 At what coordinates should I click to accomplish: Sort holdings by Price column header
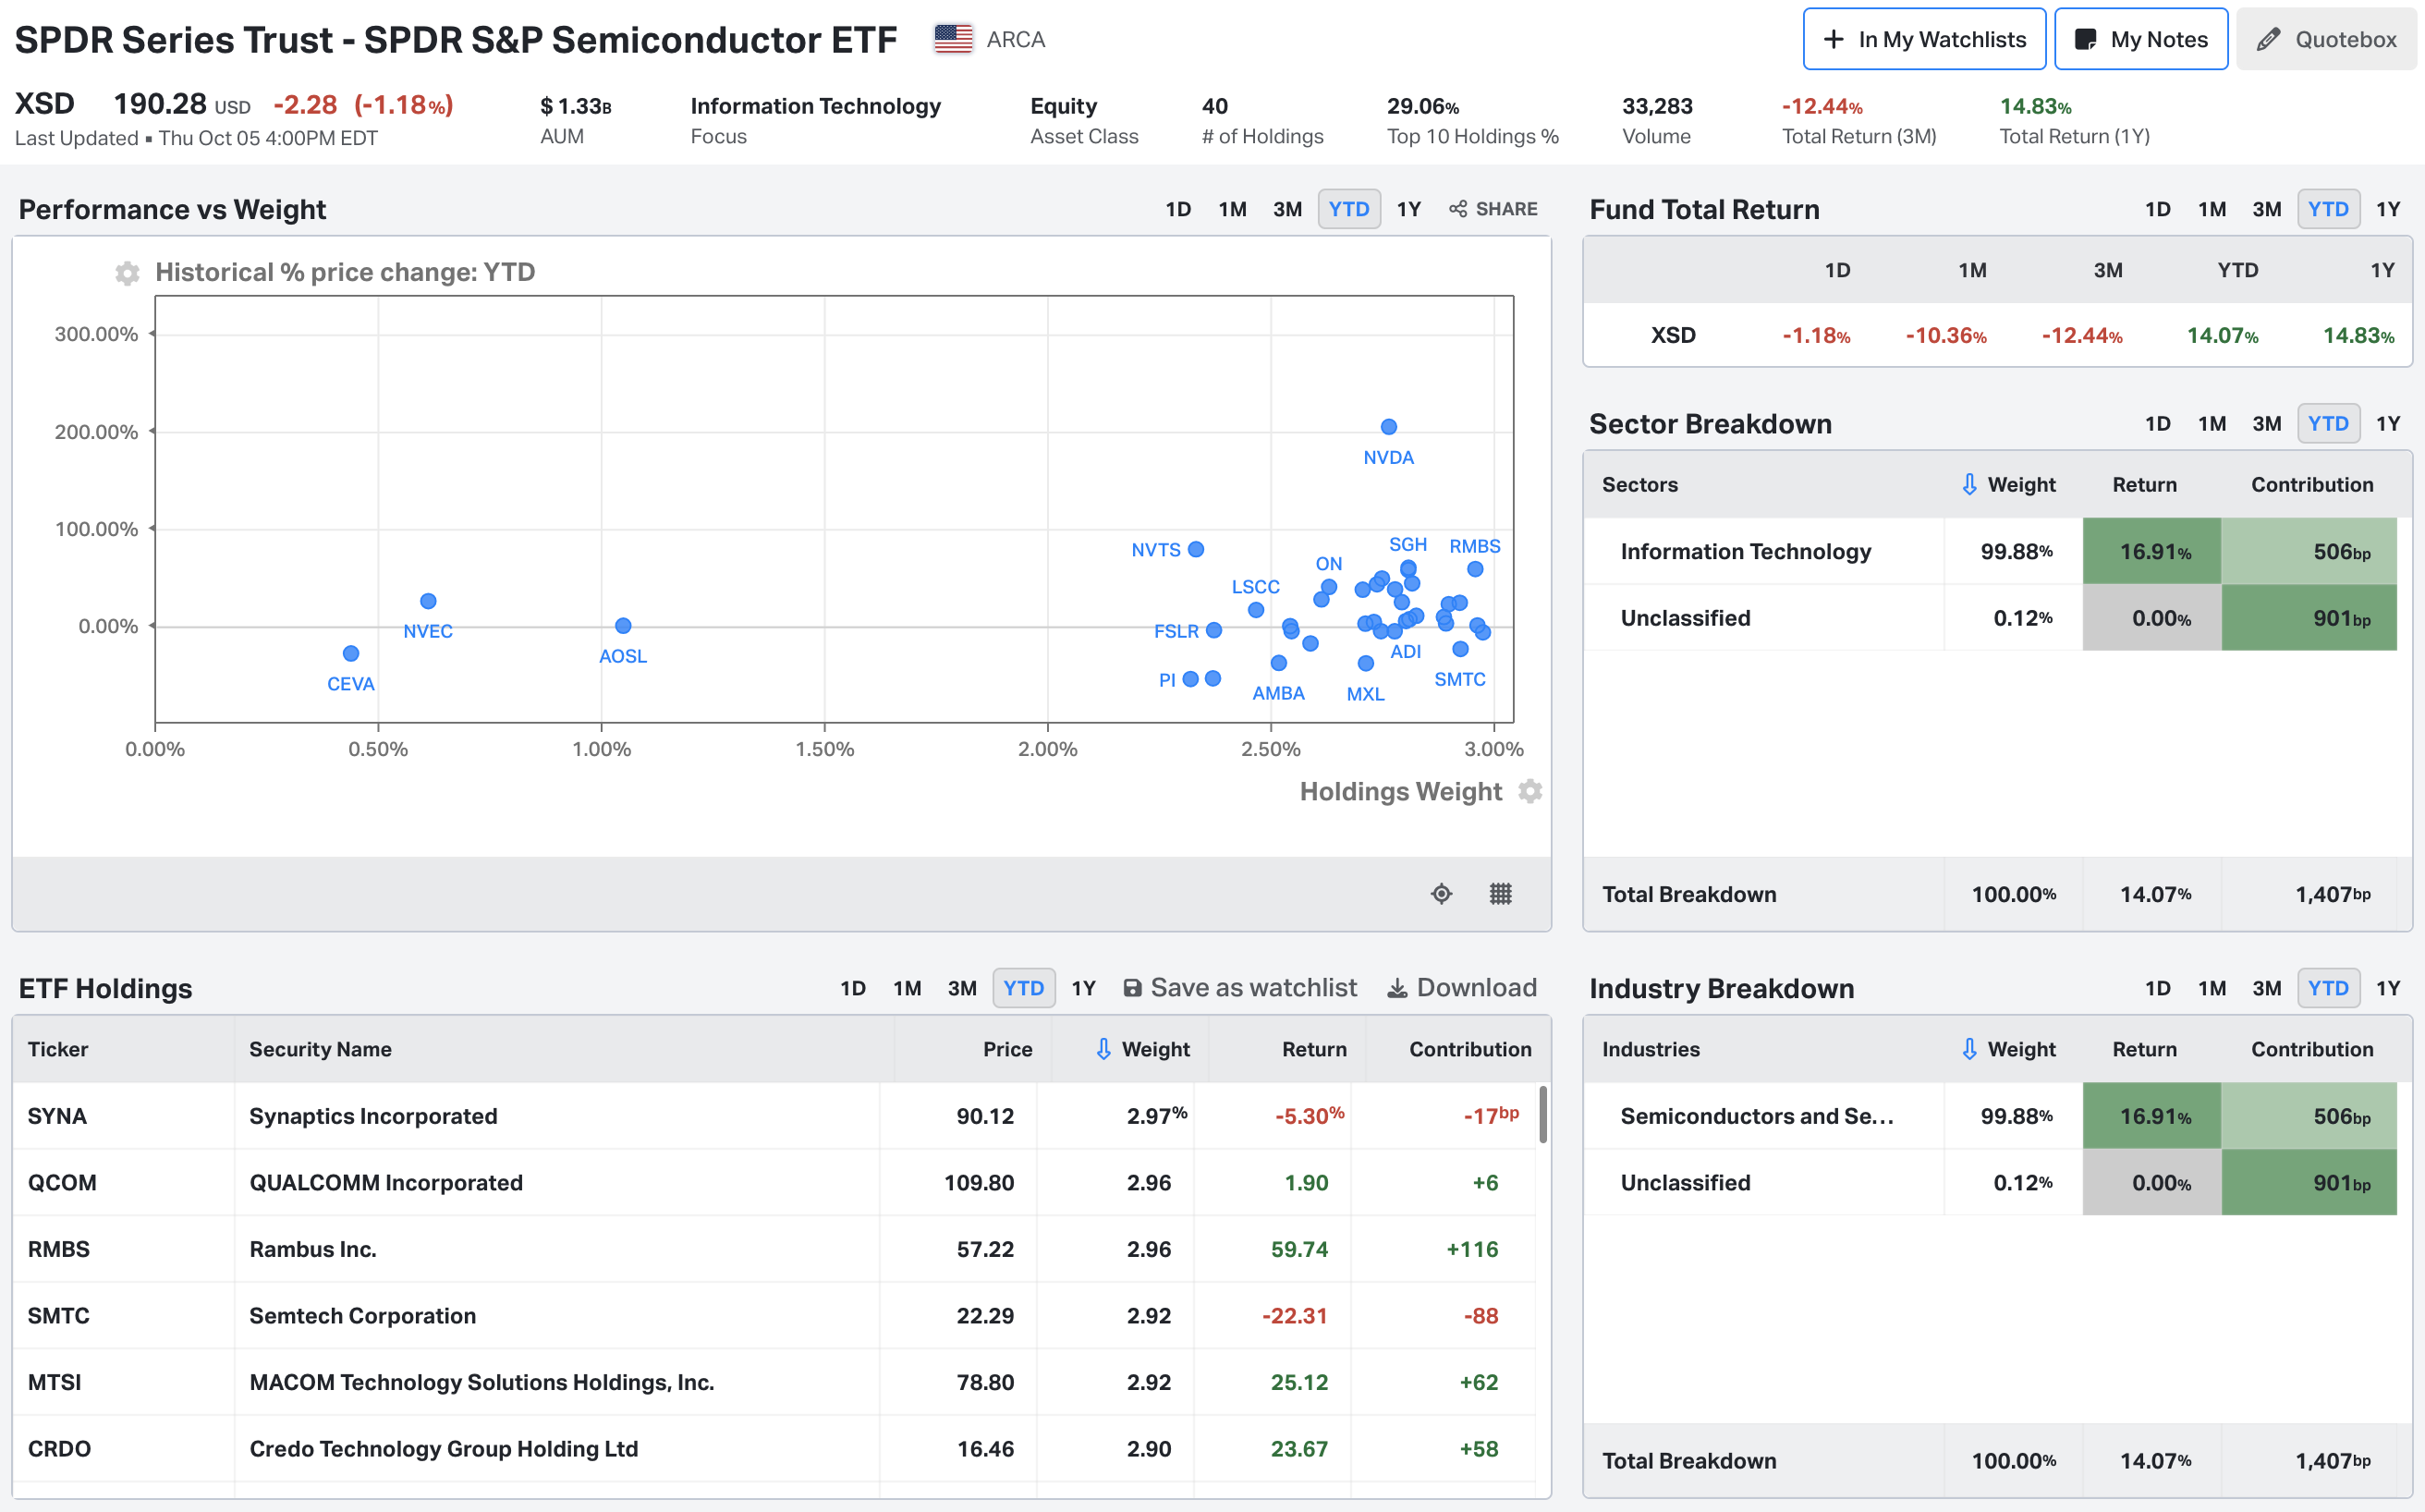click(1007, 1049)
